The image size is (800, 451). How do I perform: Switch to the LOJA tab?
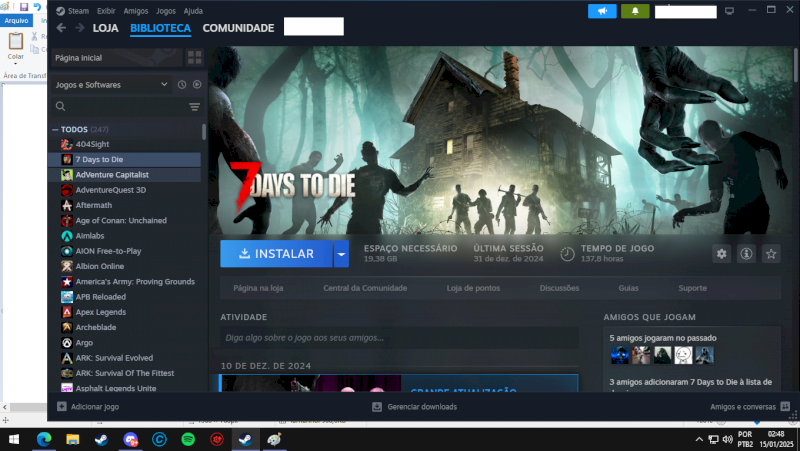105,28
